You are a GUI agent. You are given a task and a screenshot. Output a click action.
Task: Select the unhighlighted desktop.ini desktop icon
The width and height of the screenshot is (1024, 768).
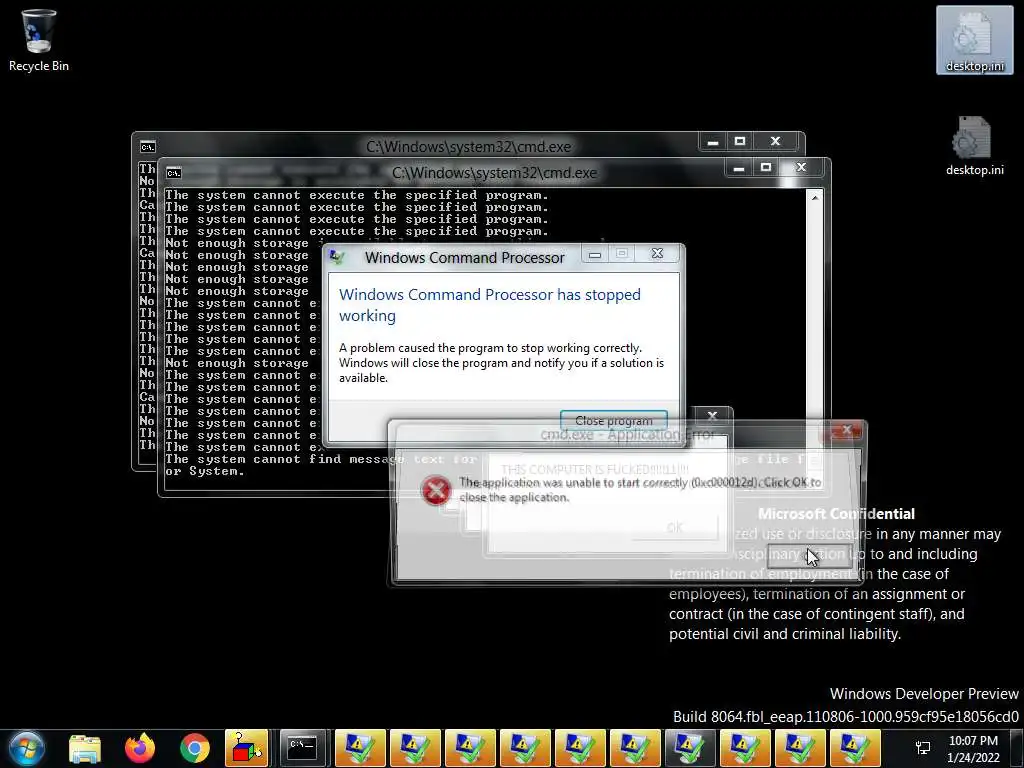tap(974, 146)
